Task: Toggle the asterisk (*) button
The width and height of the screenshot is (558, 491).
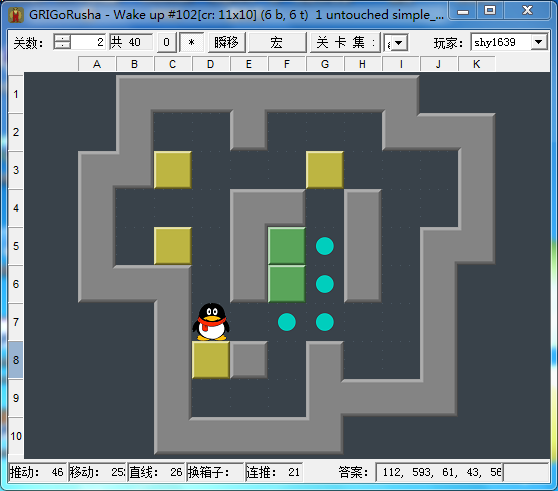Action: coord(191,43)
